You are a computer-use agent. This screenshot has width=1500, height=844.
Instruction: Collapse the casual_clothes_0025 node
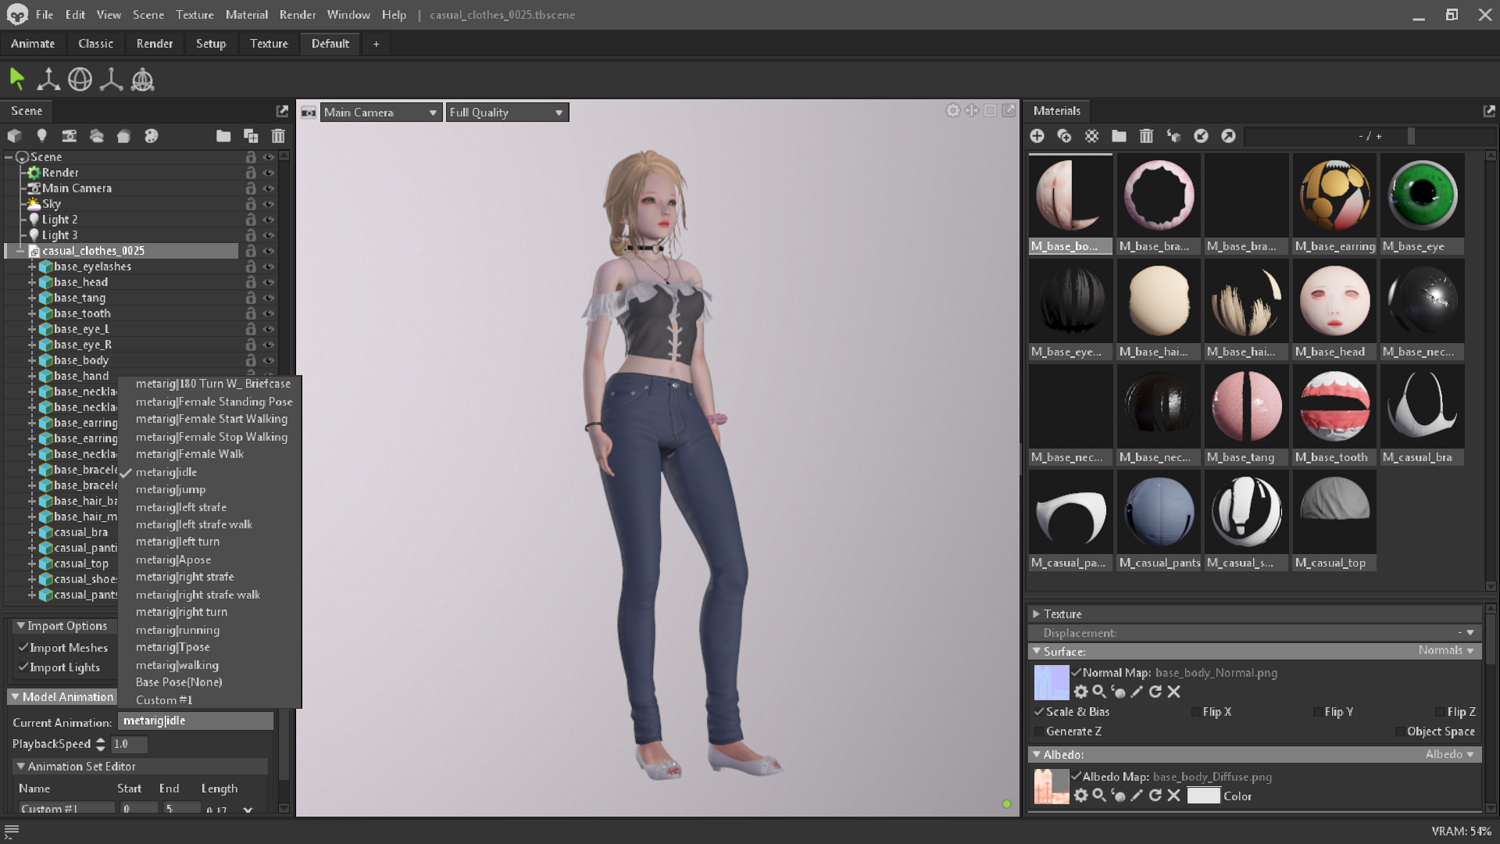coord(20,251)
